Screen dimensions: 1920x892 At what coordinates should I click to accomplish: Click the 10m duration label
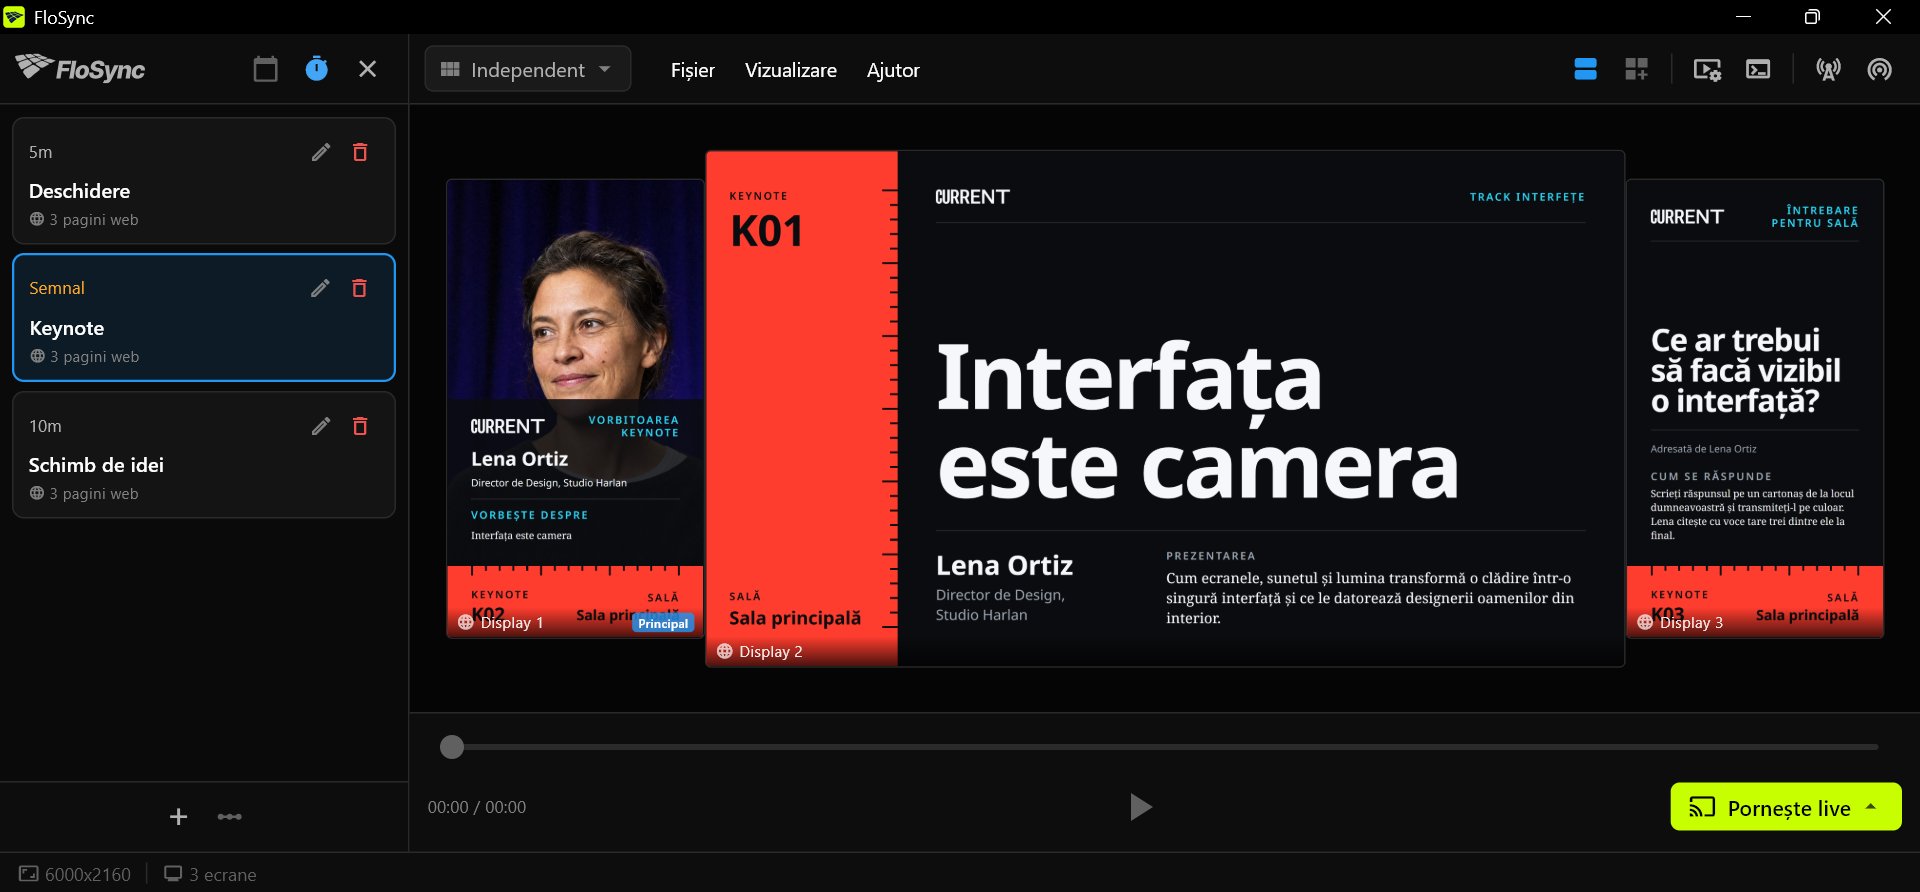point(45,426)
